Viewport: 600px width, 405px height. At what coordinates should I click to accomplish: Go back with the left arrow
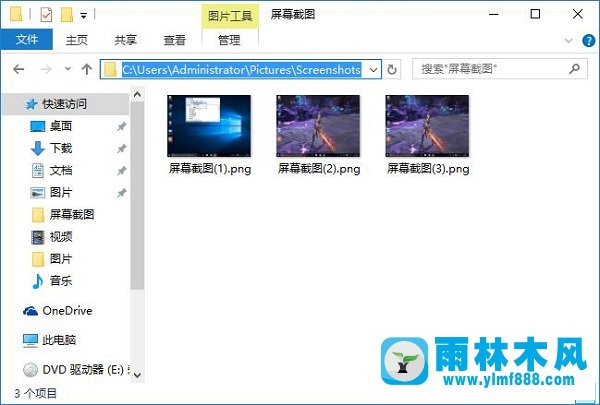click(19, 69)
